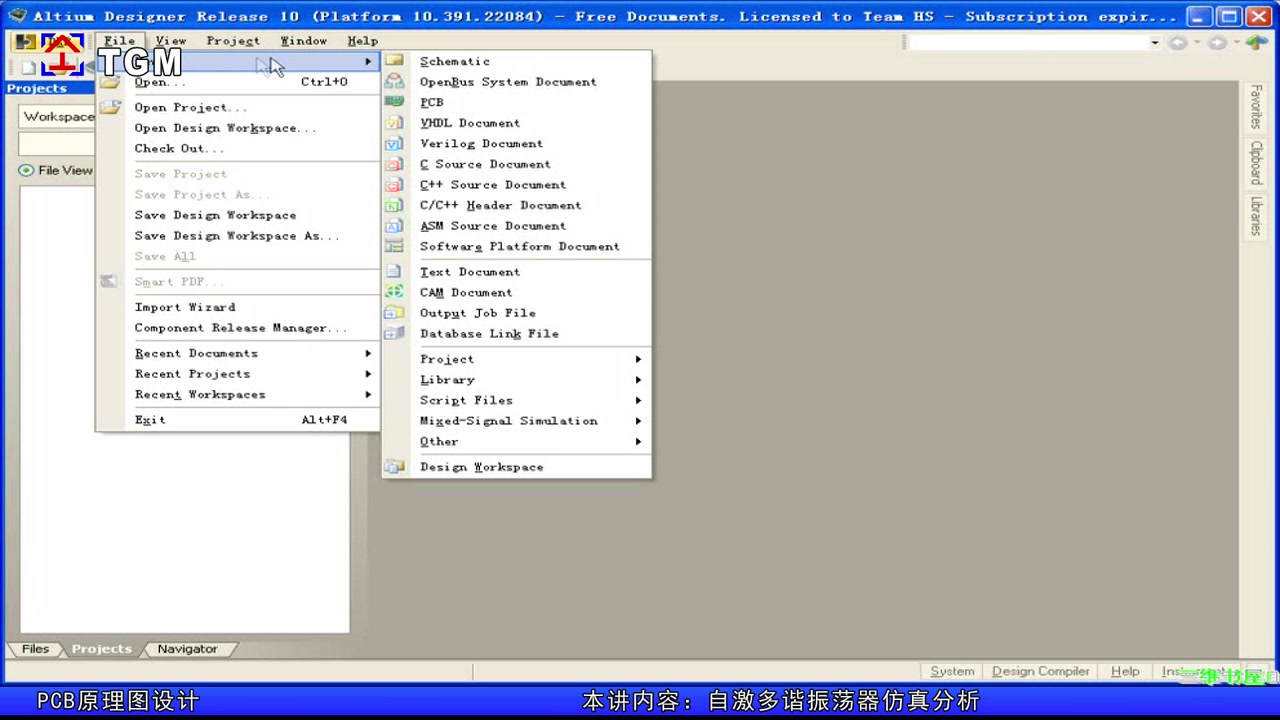
Task: Switch to the Projects panel tab
Action: pyautogui.click(x=101, y=649)
